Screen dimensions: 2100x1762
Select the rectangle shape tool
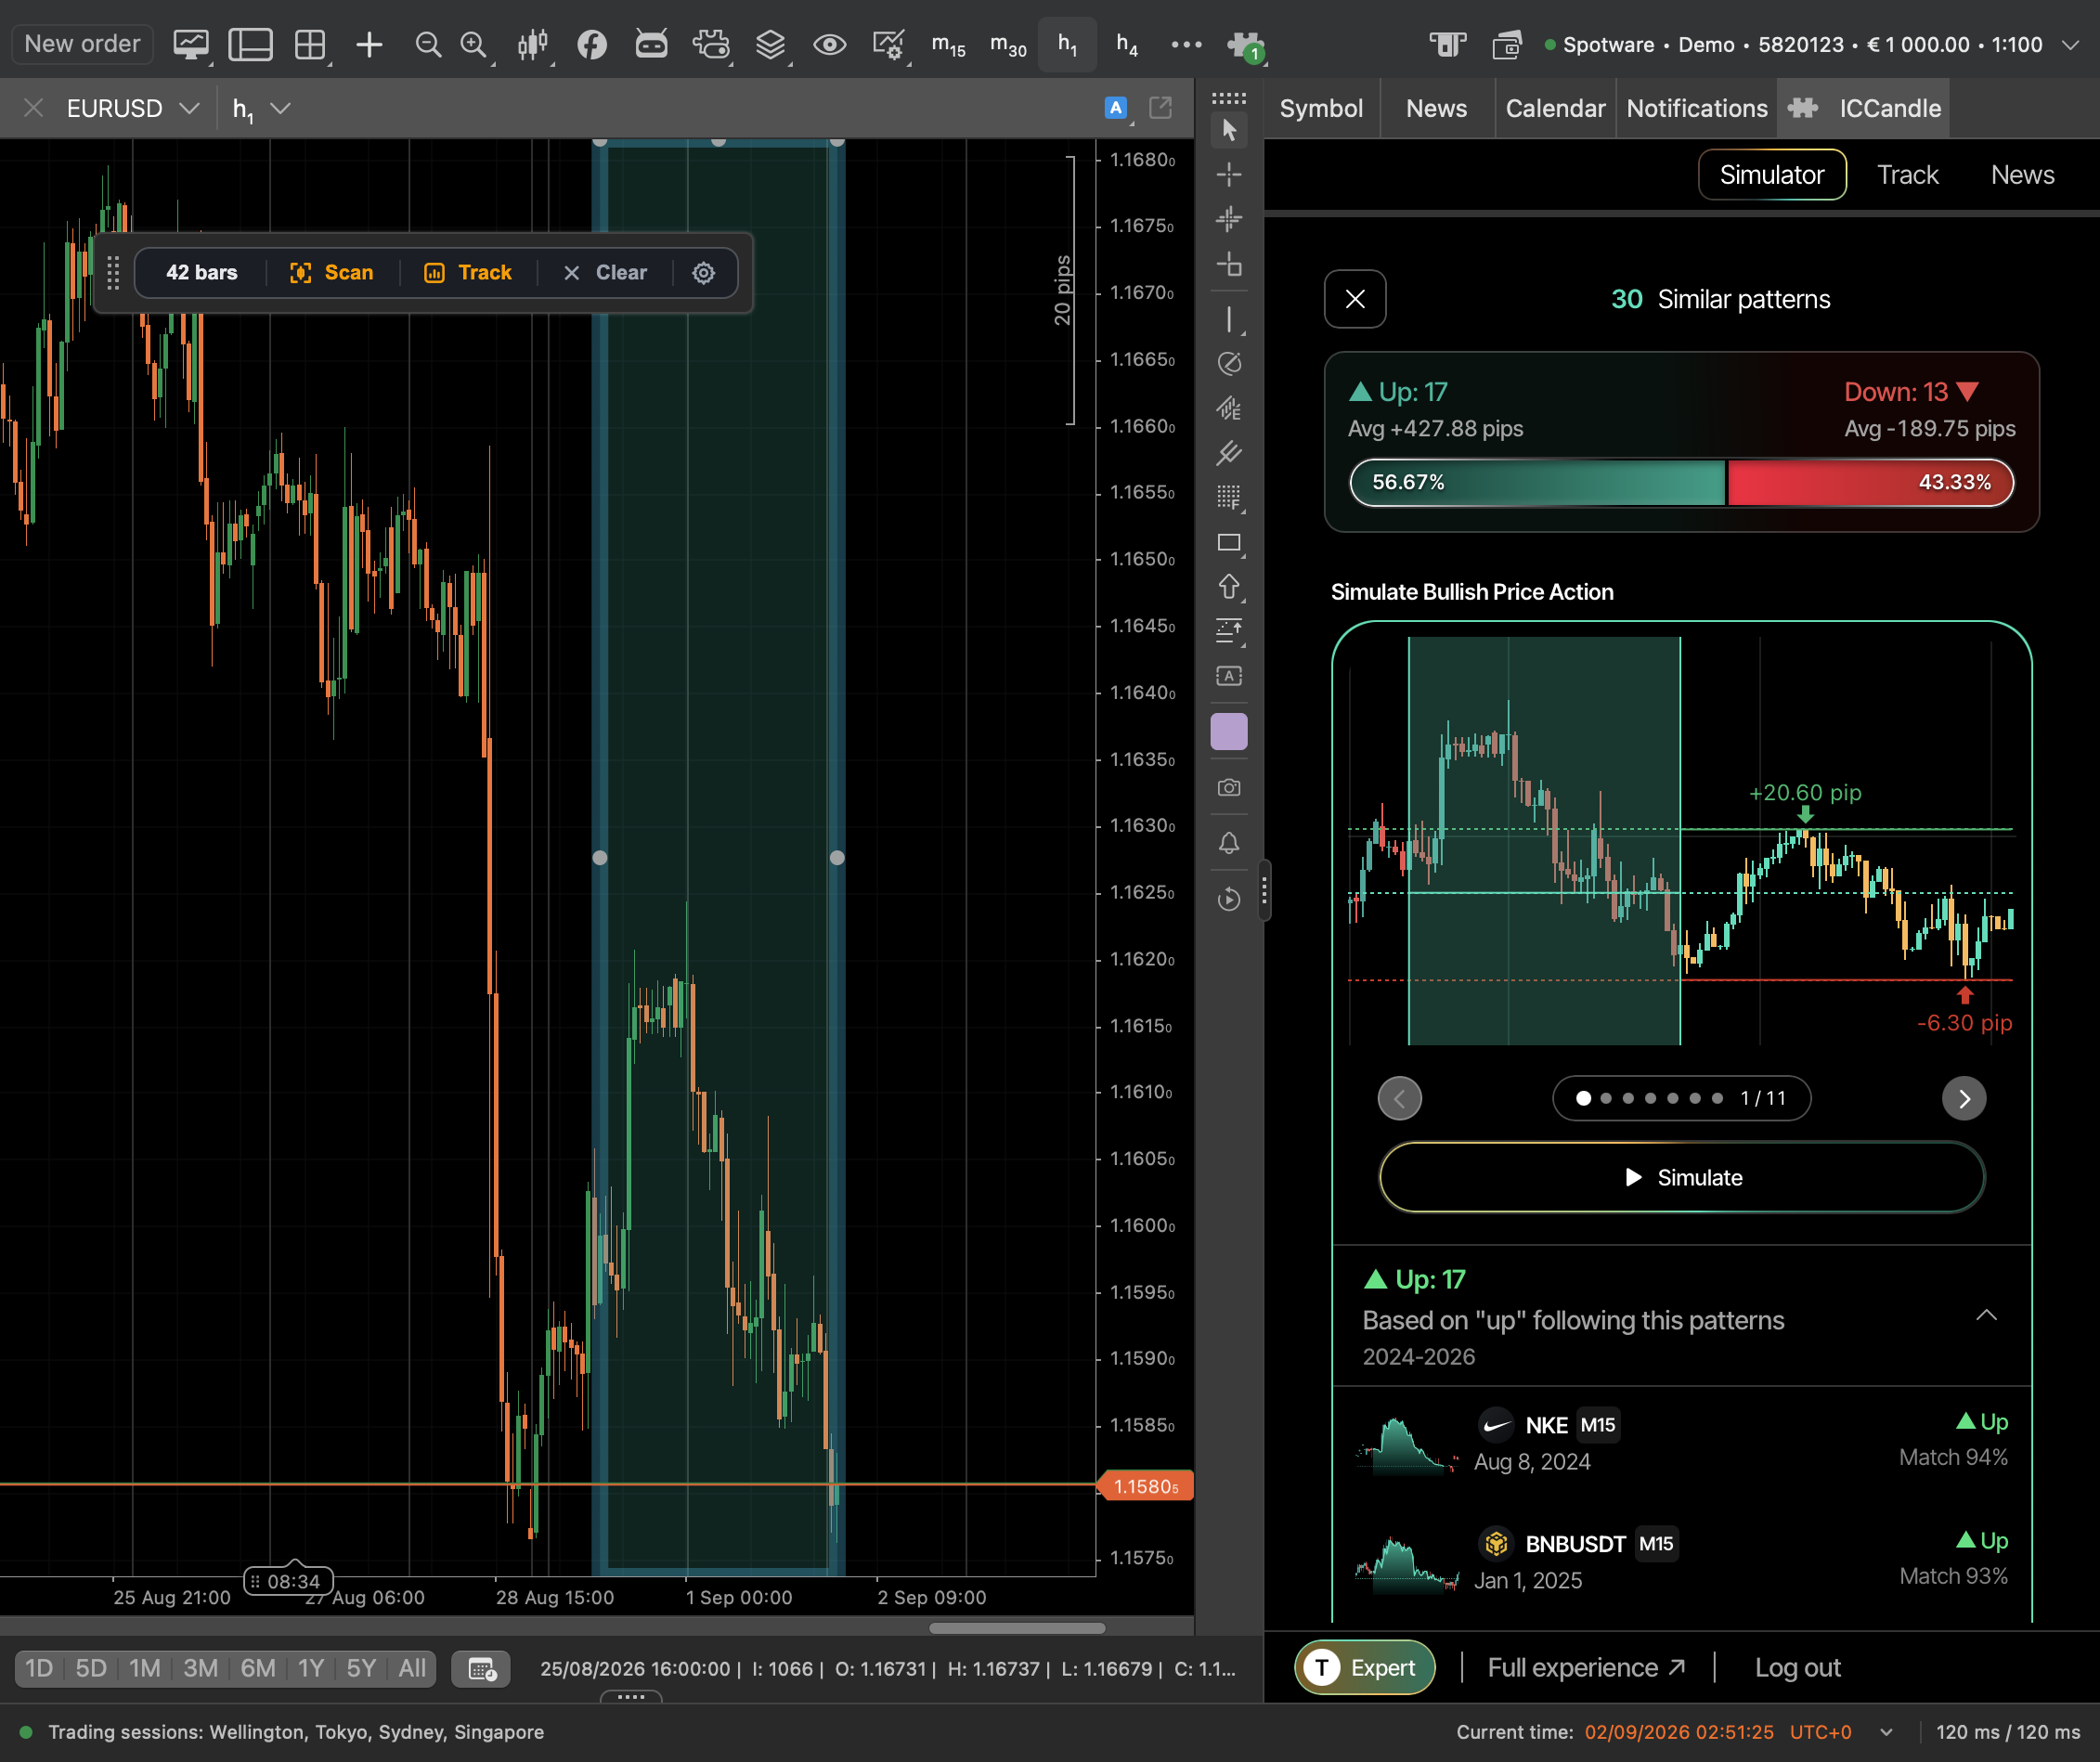pyautogui.click(x=1229, y=543)
